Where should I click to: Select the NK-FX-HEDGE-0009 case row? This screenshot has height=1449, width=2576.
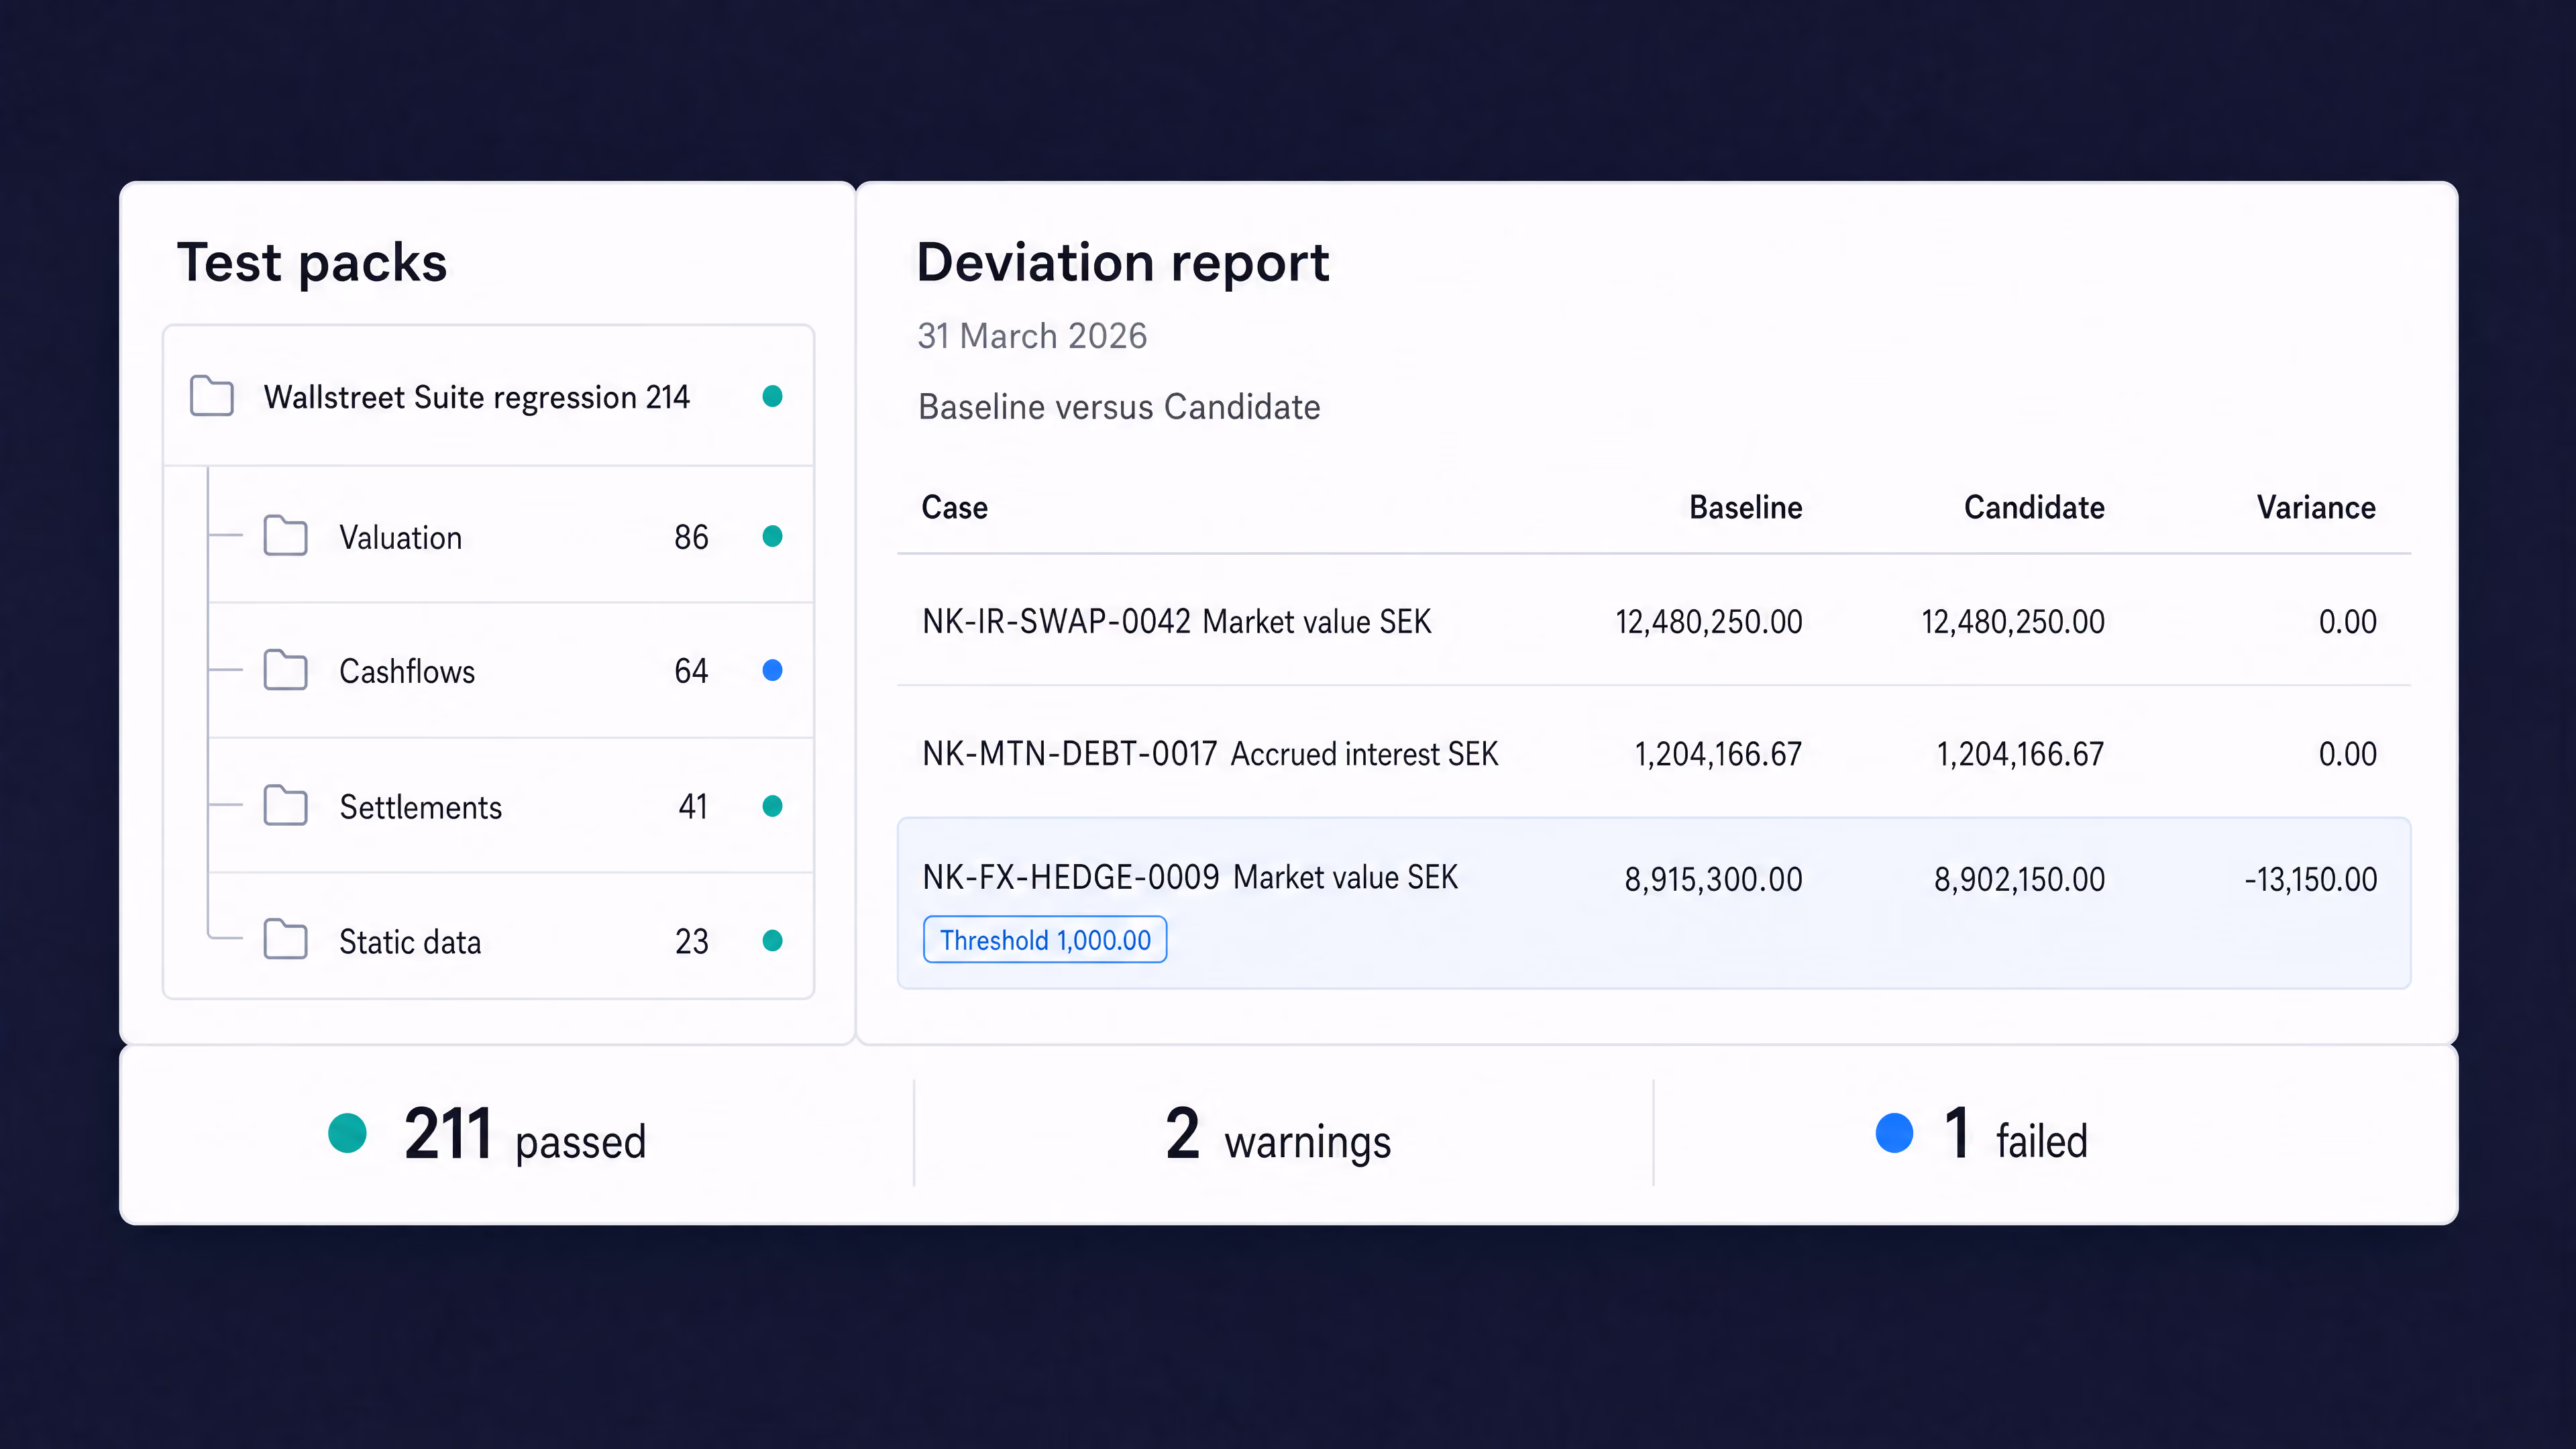(x=1654, y=903)
